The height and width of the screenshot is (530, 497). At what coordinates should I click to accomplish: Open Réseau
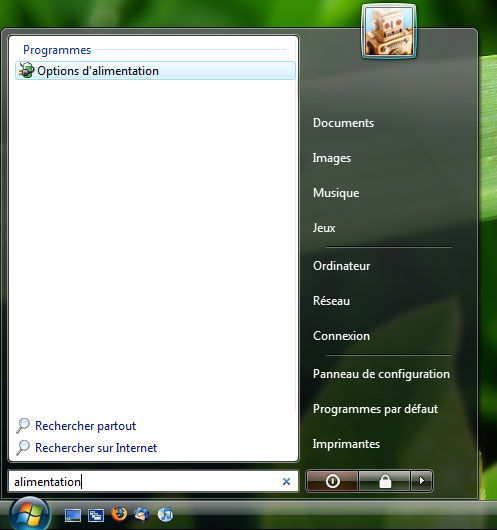coord(331,301)
